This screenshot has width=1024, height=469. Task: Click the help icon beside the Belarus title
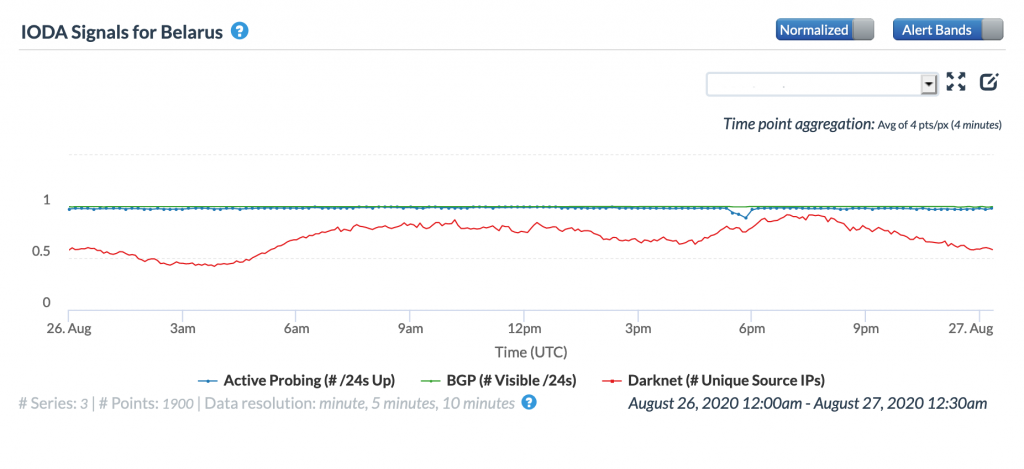pyautogui.click(x=239, y=30)
